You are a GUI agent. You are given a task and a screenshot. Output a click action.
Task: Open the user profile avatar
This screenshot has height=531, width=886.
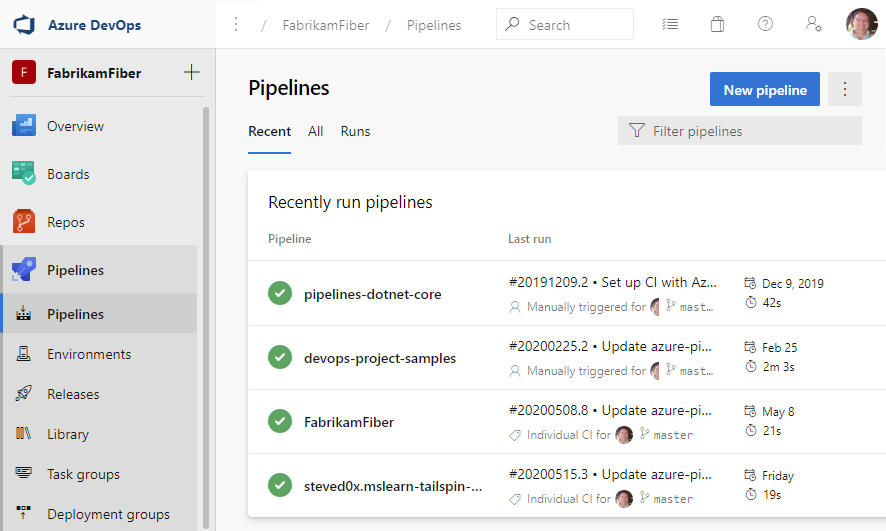861,24
